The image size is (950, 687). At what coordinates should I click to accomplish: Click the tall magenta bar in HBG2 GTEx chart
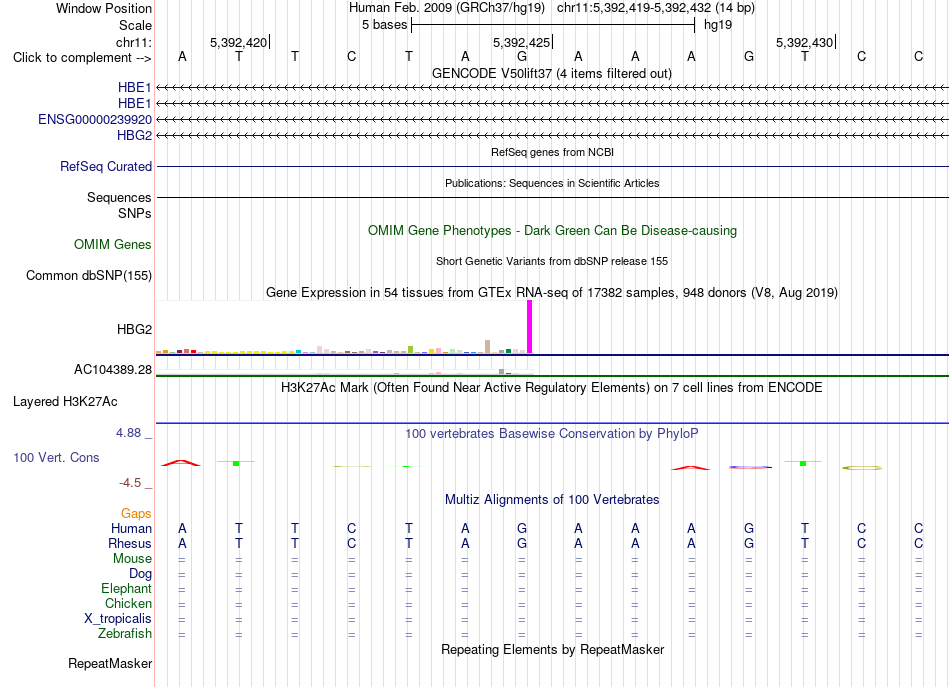(530, 327)
